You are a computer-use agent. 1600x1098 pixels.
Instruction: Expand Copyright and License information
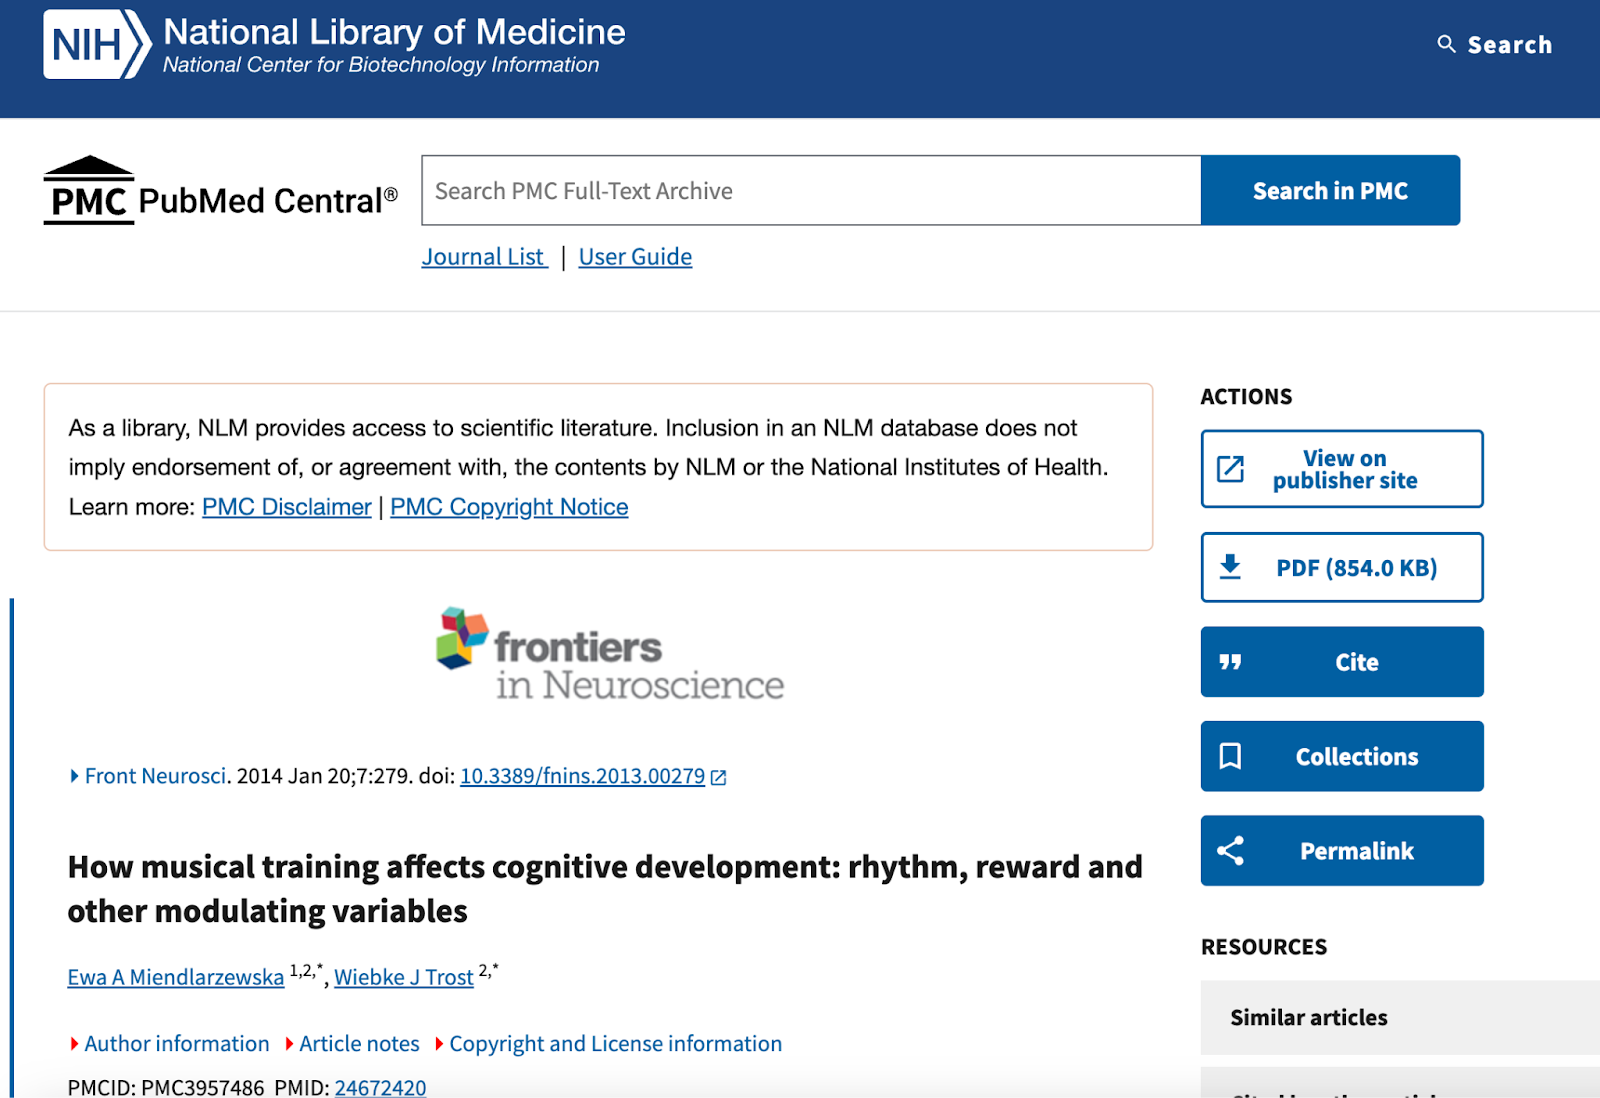pos(614,1044)
